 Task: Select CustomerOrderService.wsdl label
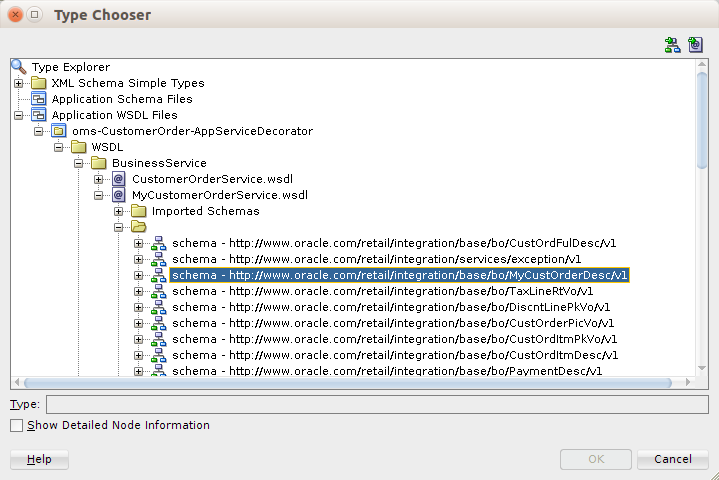[x=212, y=179]
